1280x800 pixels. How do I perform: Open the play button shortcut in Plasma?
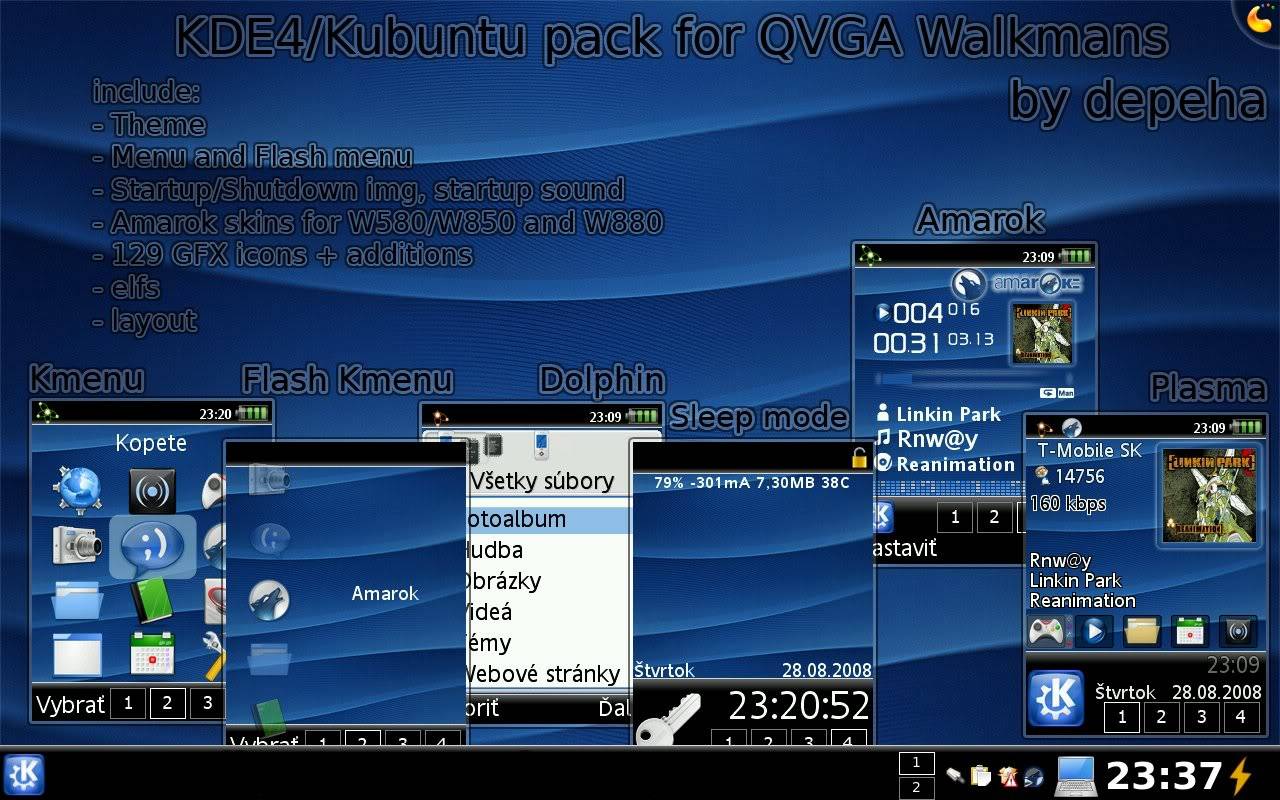tap(1095, 632)
